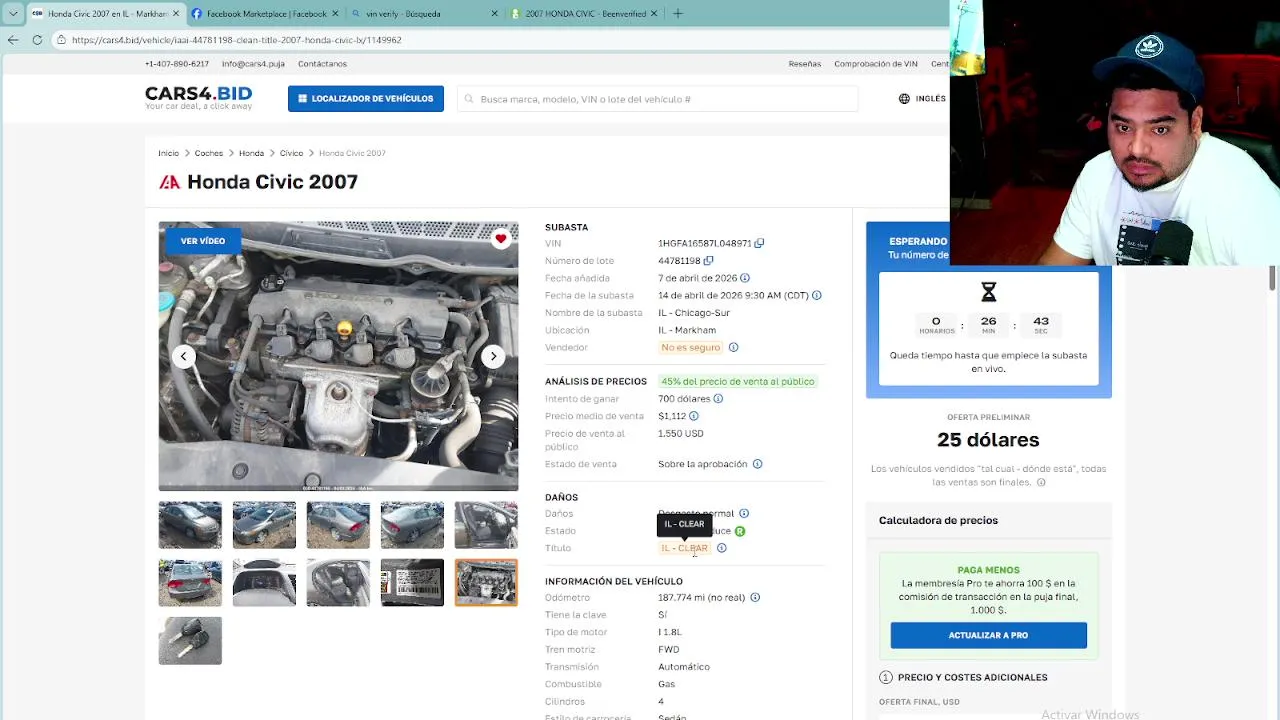
Task: Select VIN sticker label thumbnail
Action: pyautogui.click(x=412, y=583)
